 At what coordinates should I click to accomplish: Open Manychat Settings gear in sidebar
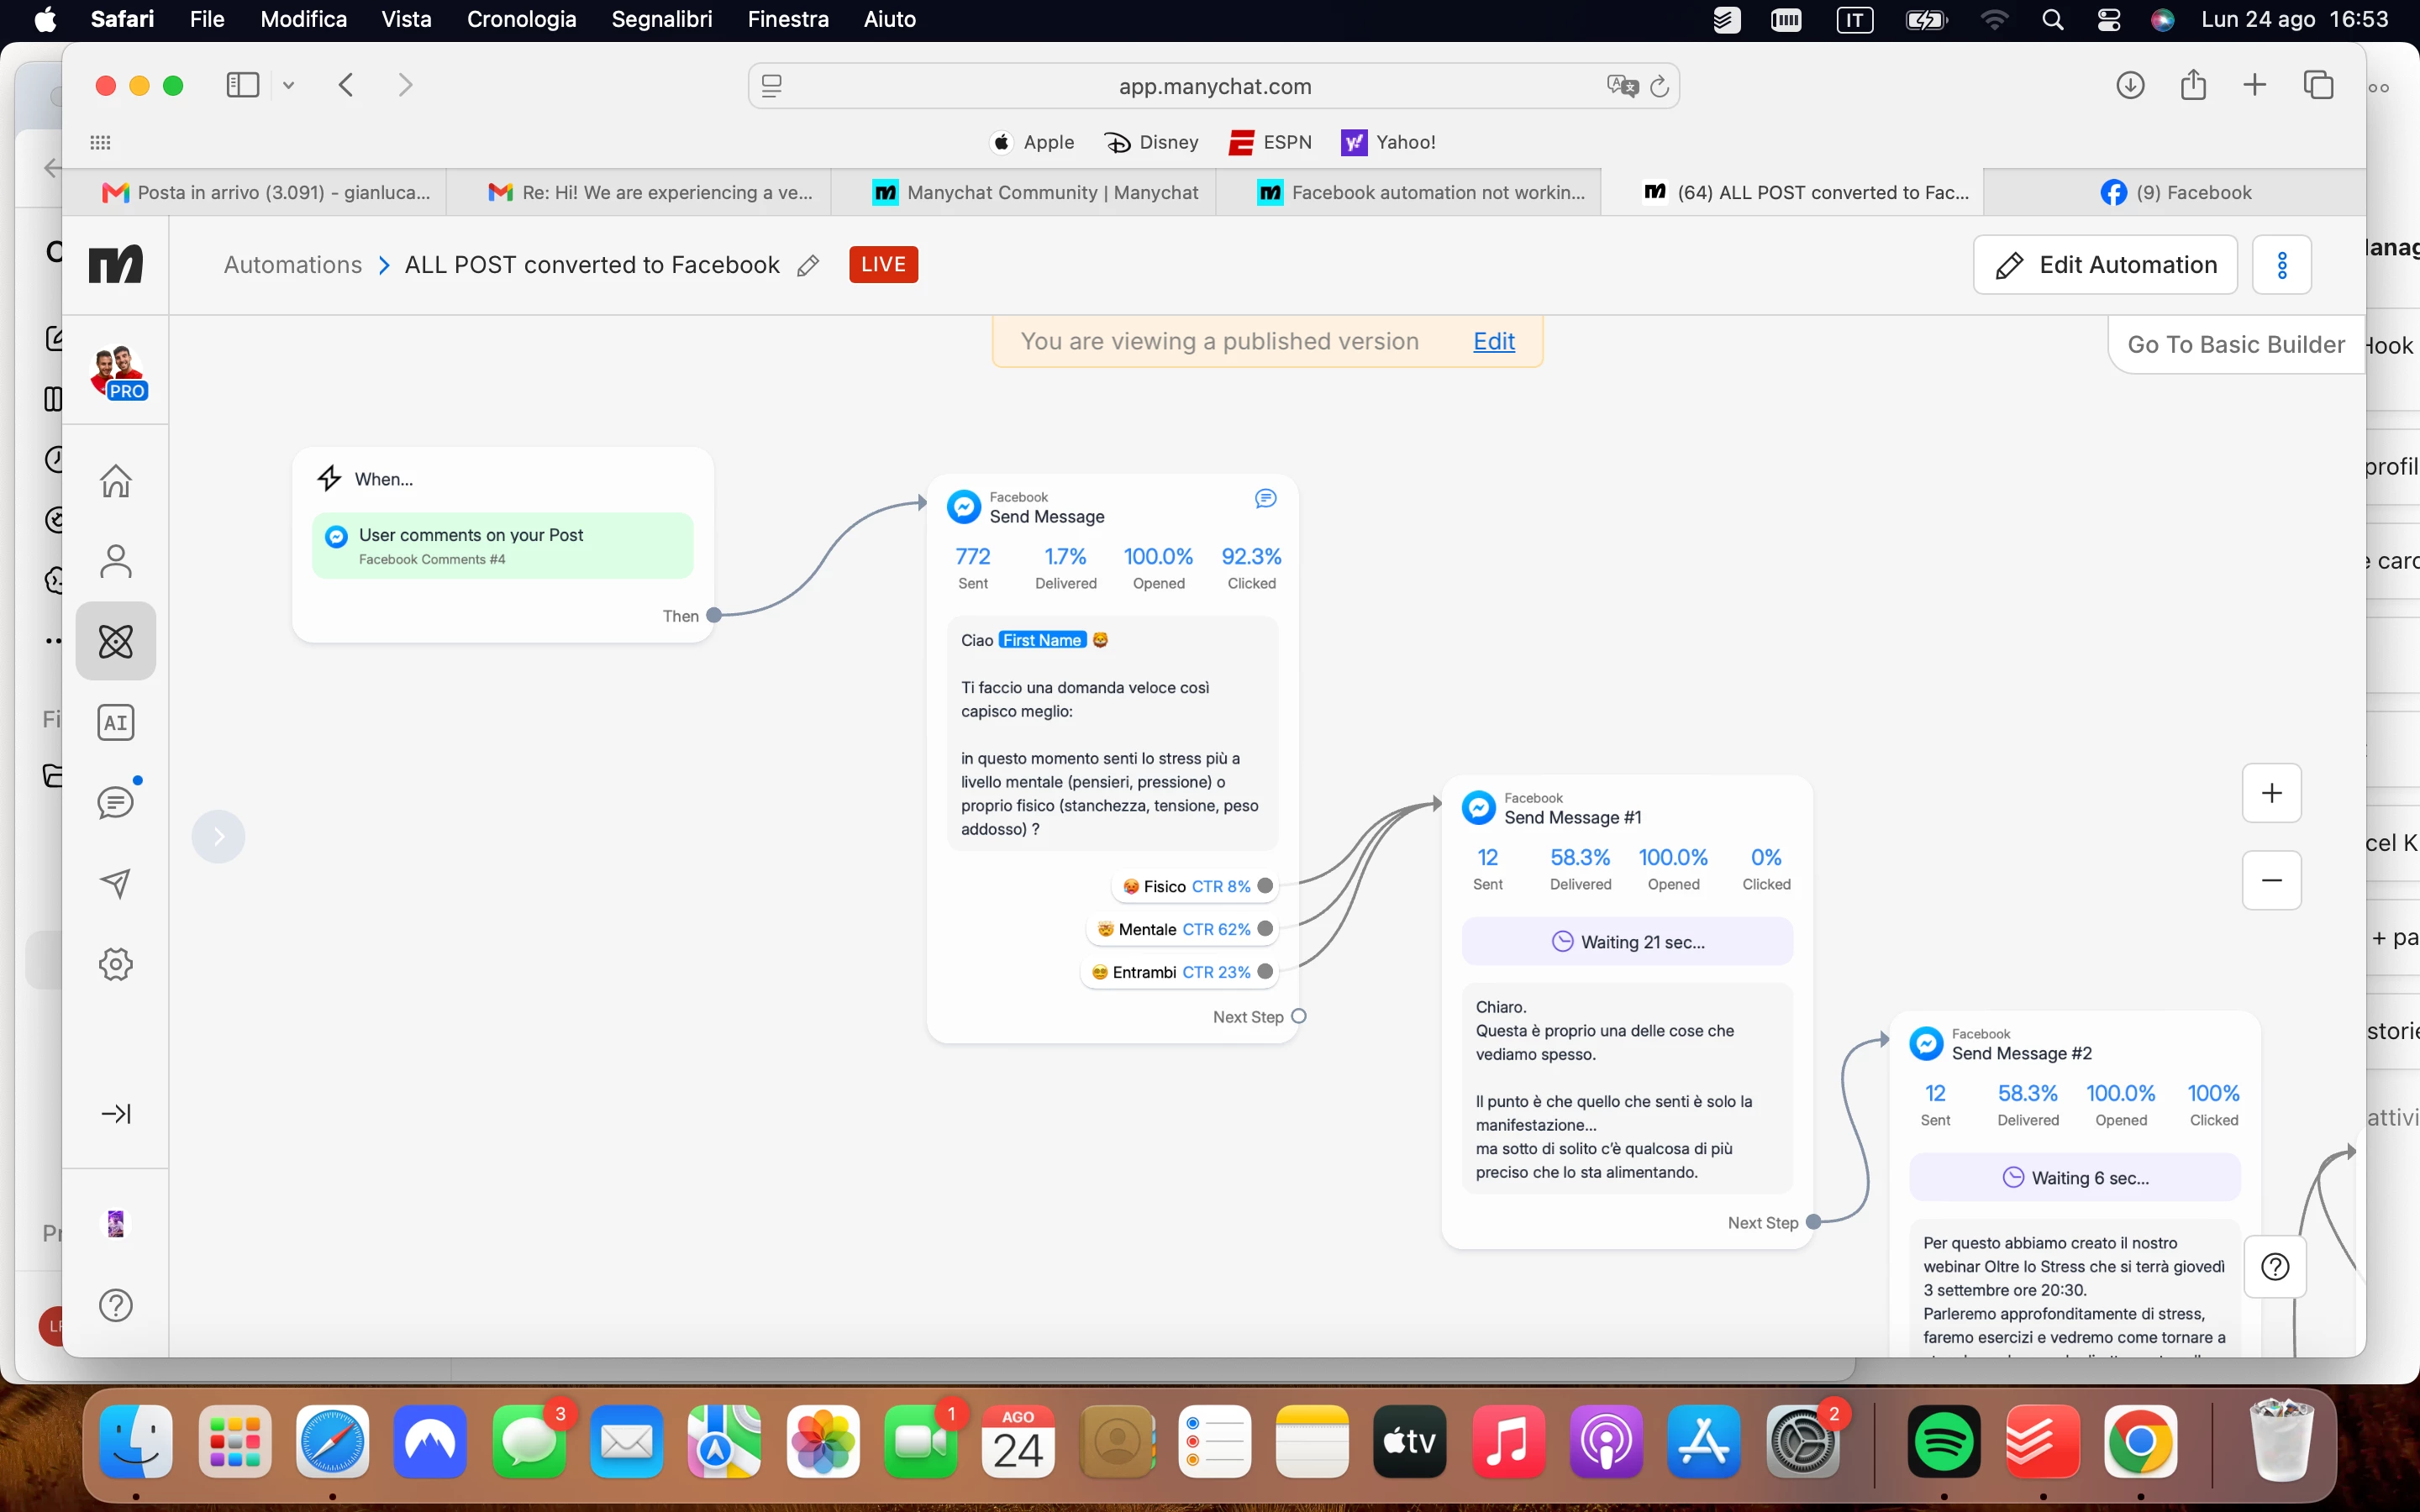[116, 964]
